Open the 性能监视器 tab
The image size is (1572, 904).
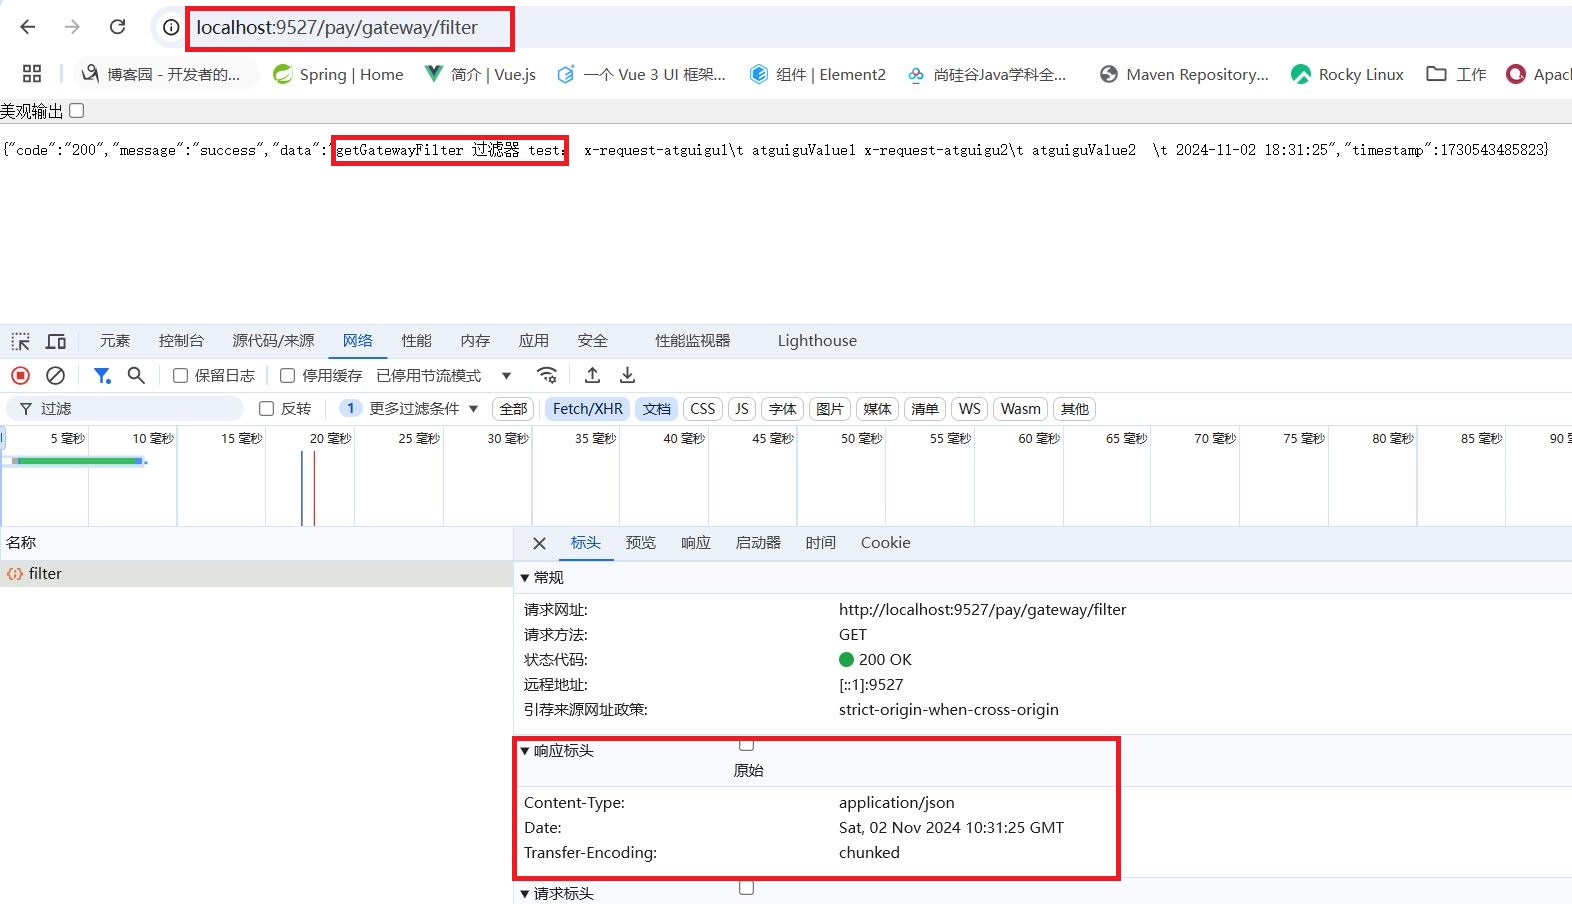click(693, 341)
